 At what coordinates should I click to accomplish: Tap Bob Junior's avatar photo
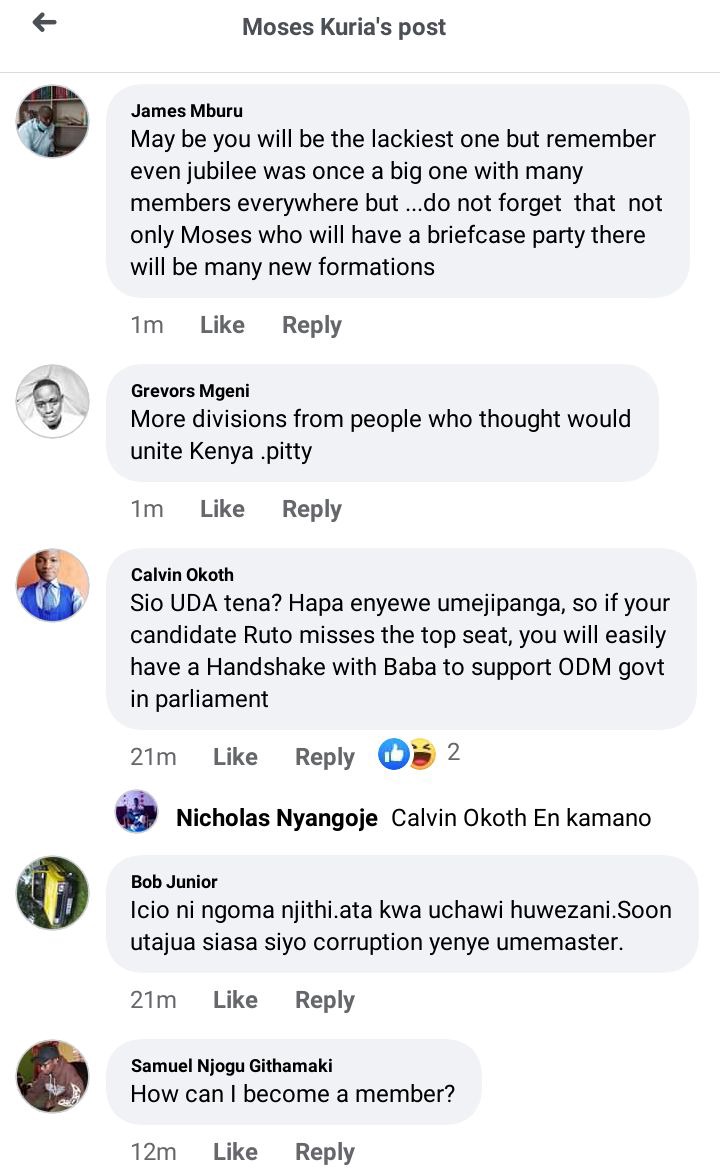[x=53, y=892]
